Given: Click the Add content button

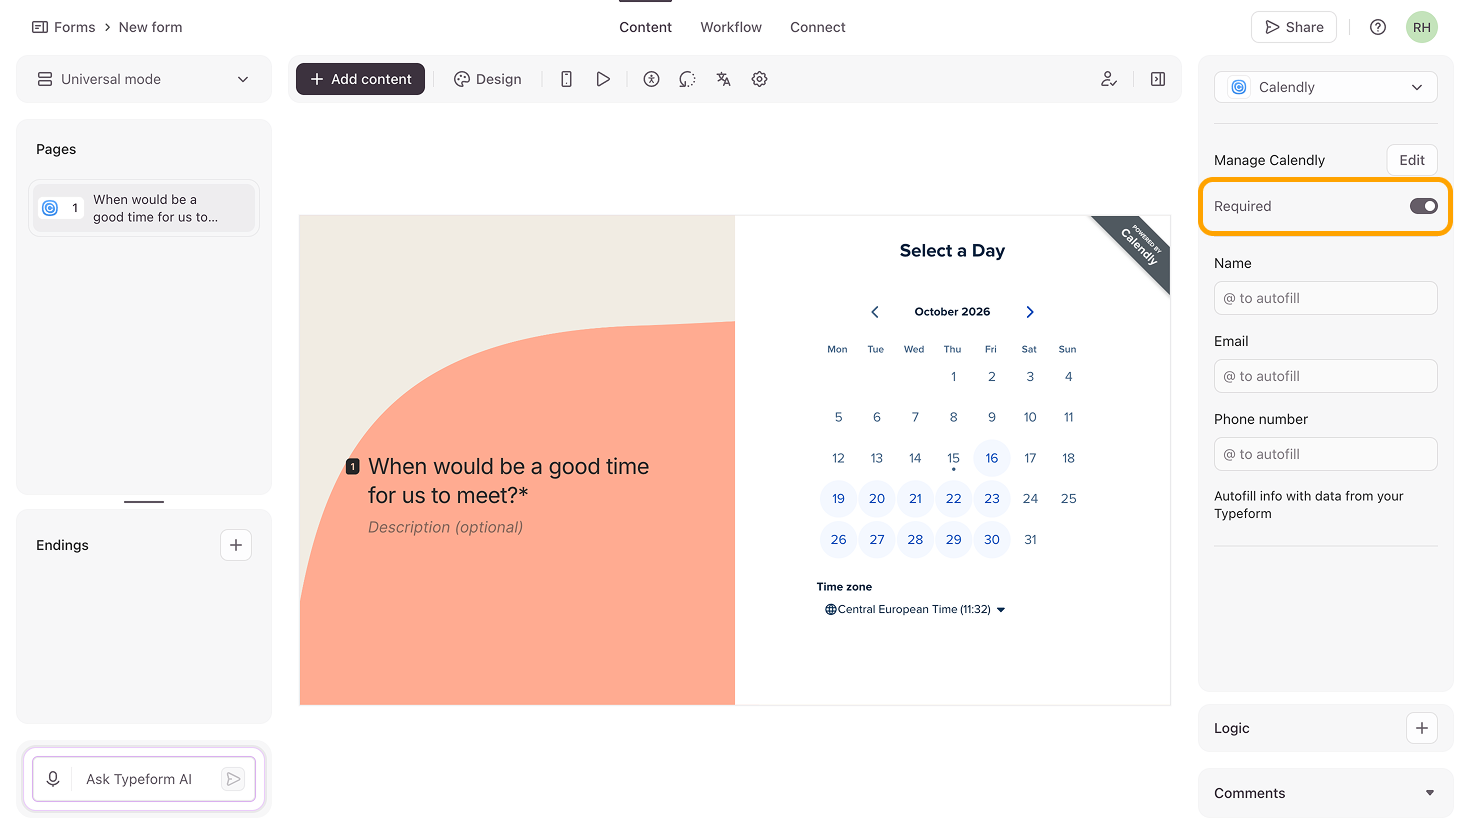Looking at the screenshot, I should (360, 79).
